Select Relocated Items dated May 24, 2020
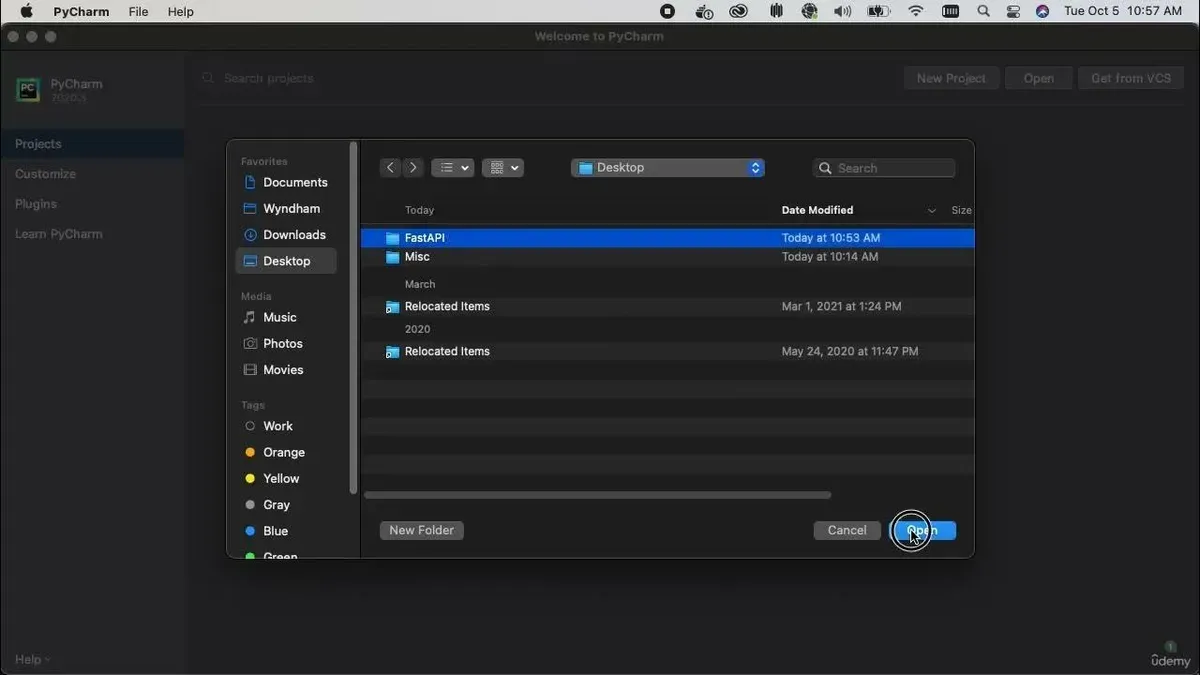Screen dimensions: 1200x675 [667, 351]
